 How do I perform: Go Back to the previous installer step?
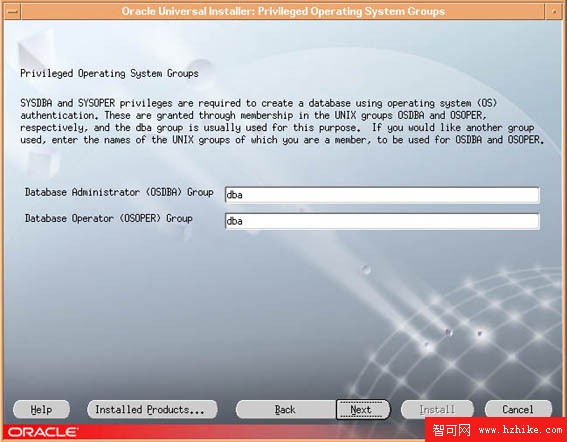coord(285,409)
